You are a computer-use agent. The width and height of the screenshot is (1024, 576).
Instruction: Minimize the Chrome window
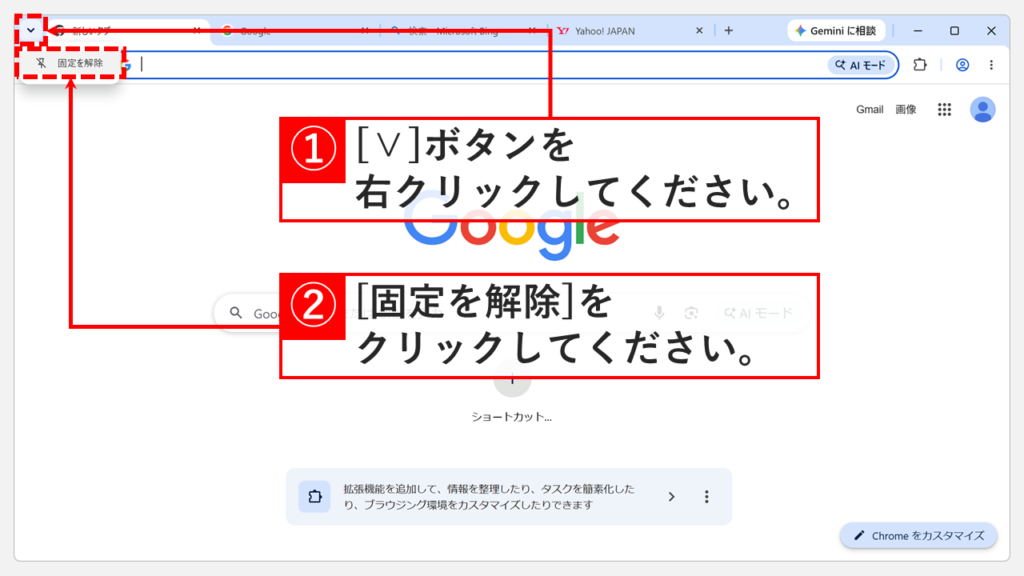pyautogui.click(x=918, y=31)
